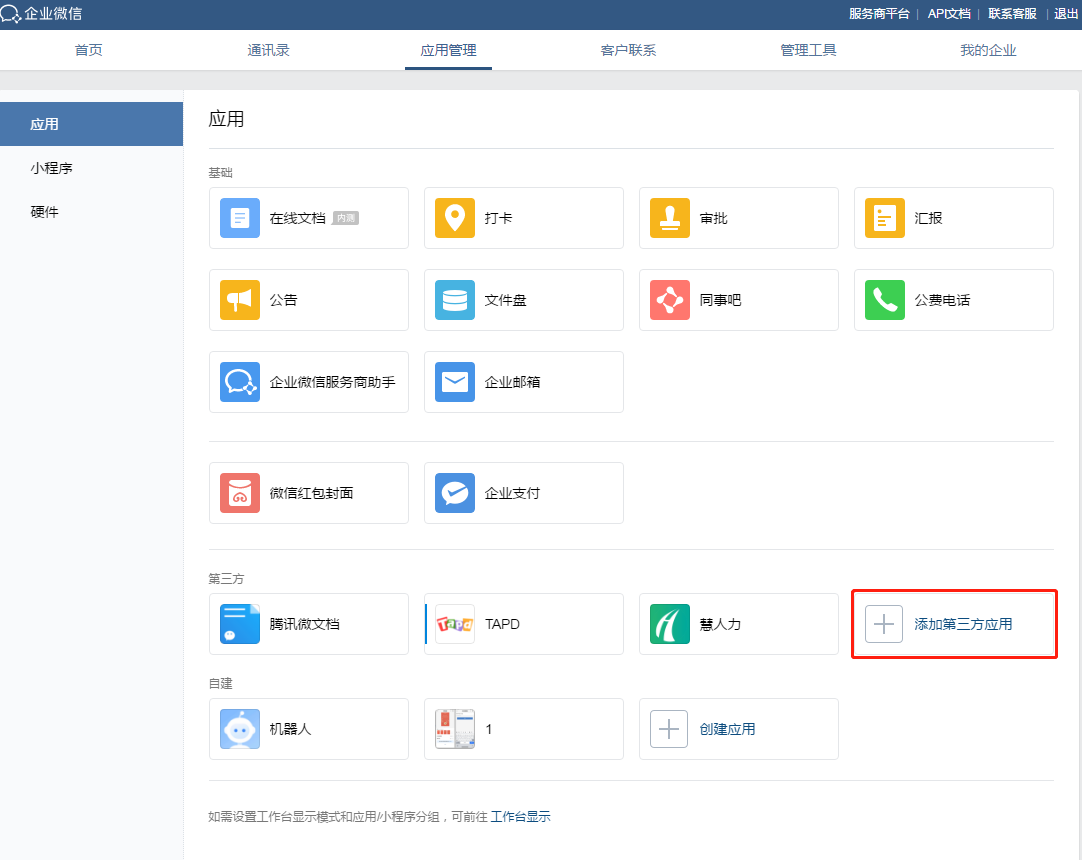Open the 在线文档 app icon
This screenshot has width=1082, height=860.
coord(240,218)
